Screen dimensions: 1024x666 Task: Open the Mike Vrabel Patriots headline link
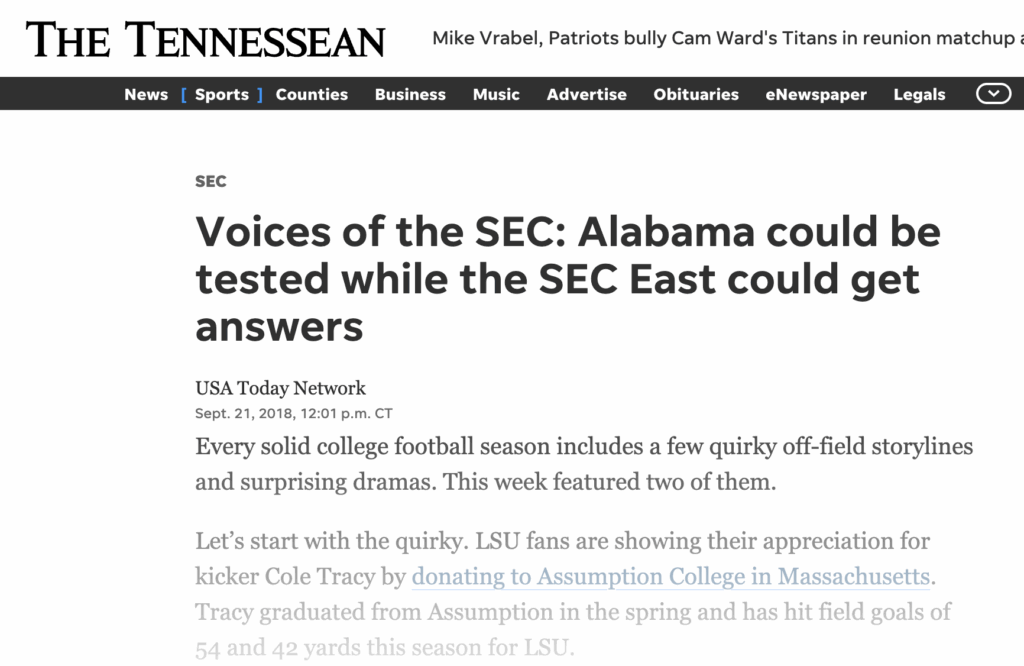(x=727, y=39)
